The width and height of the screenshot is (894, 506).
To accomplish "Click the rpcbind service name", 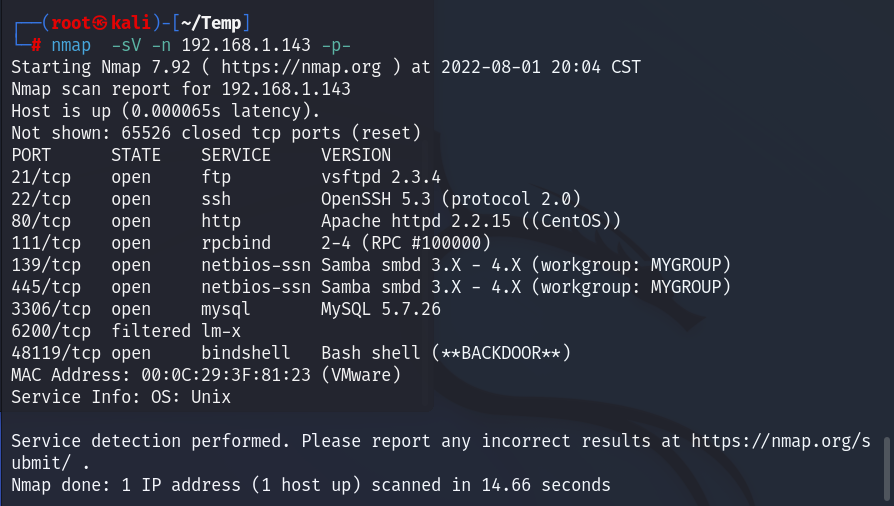I will (236, 243).
